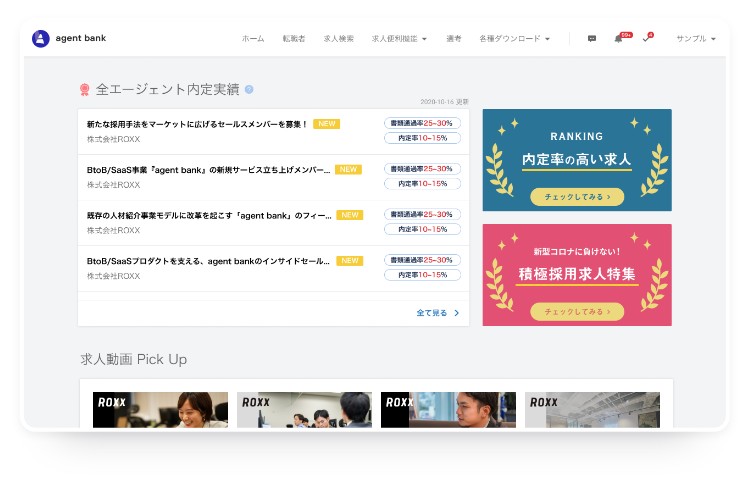The width and height of the screenshot is (750, 492).
Task: Click 全て見る link
Action: coord(431,313)
